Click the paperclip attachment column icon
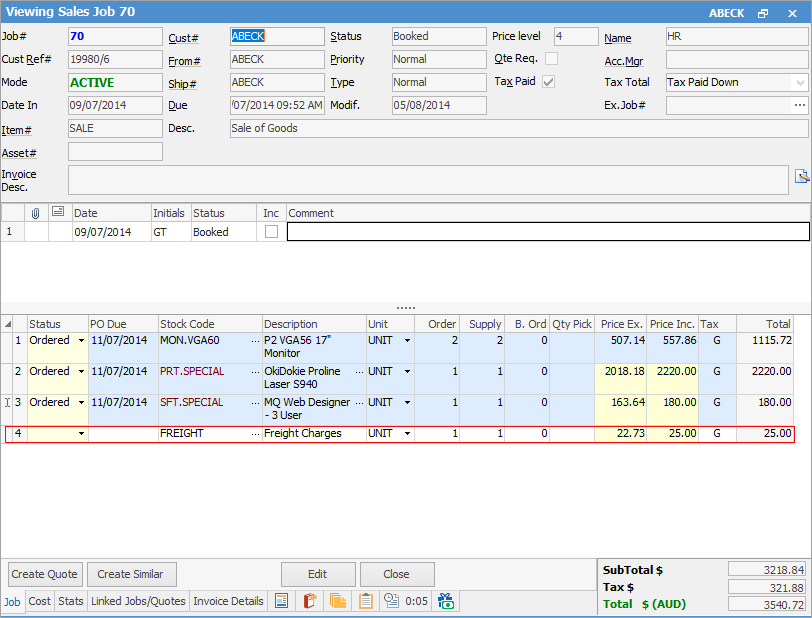812x618 pixels. point(36,213)
